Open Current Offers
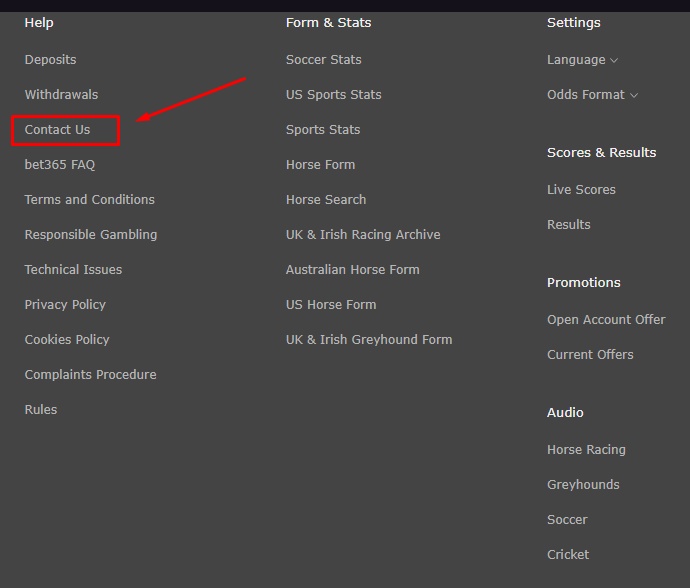 590,354
